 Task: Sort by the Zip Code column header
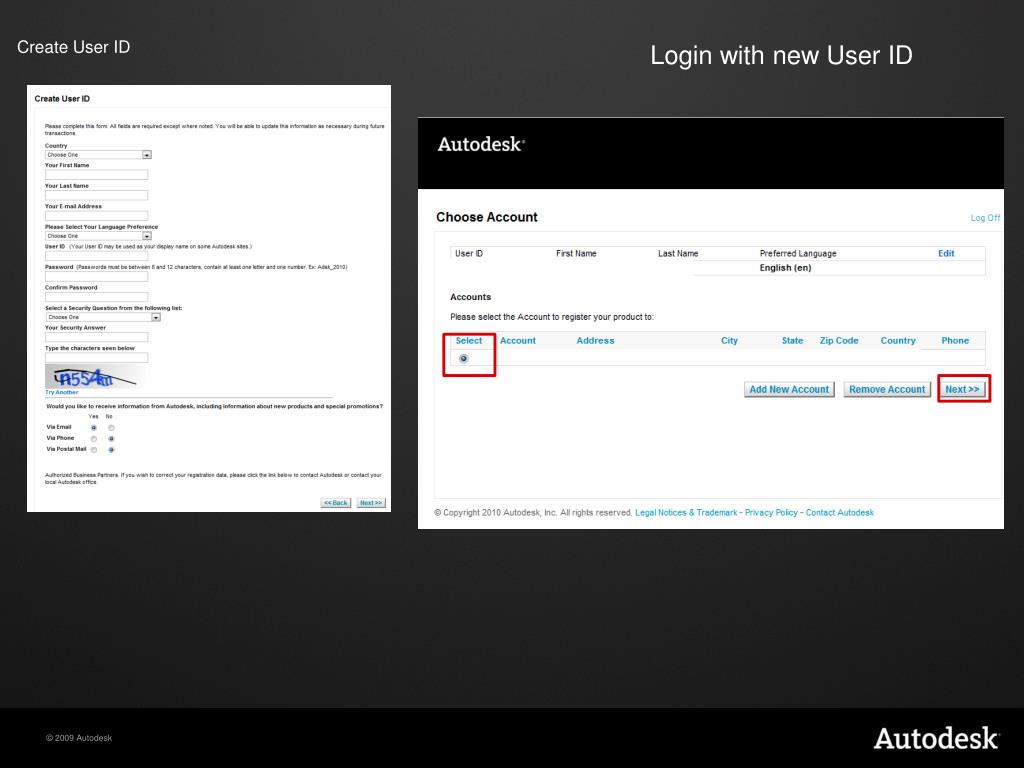click(x=839, y=341)
